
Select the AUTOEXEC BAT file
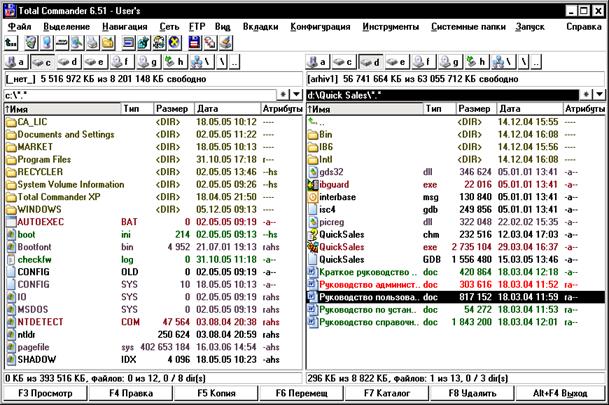(x=153, y=222)
